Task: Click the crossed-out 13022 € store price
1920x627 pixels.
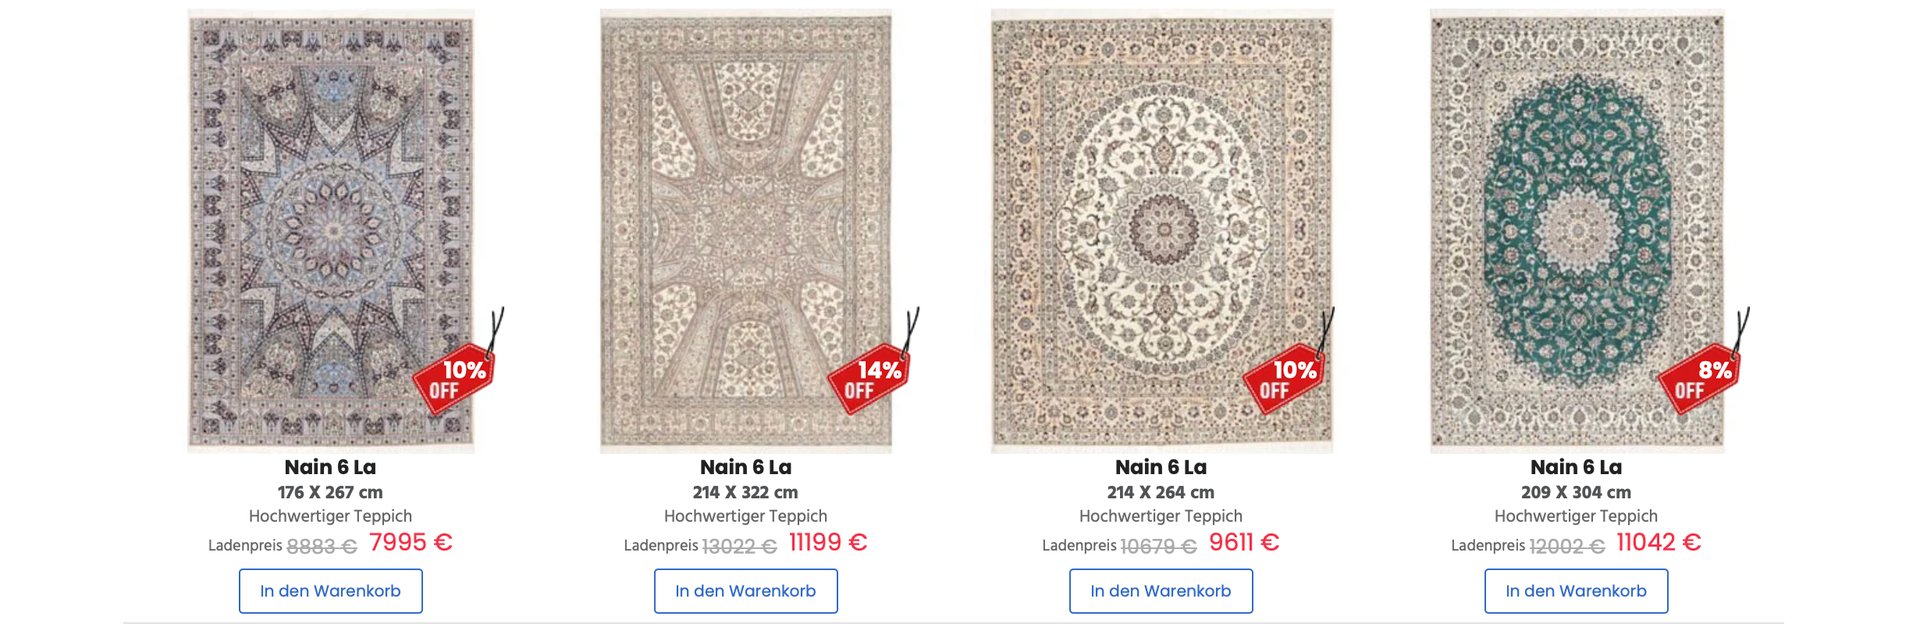Action: pyautogui.click(x=739, y=546)
